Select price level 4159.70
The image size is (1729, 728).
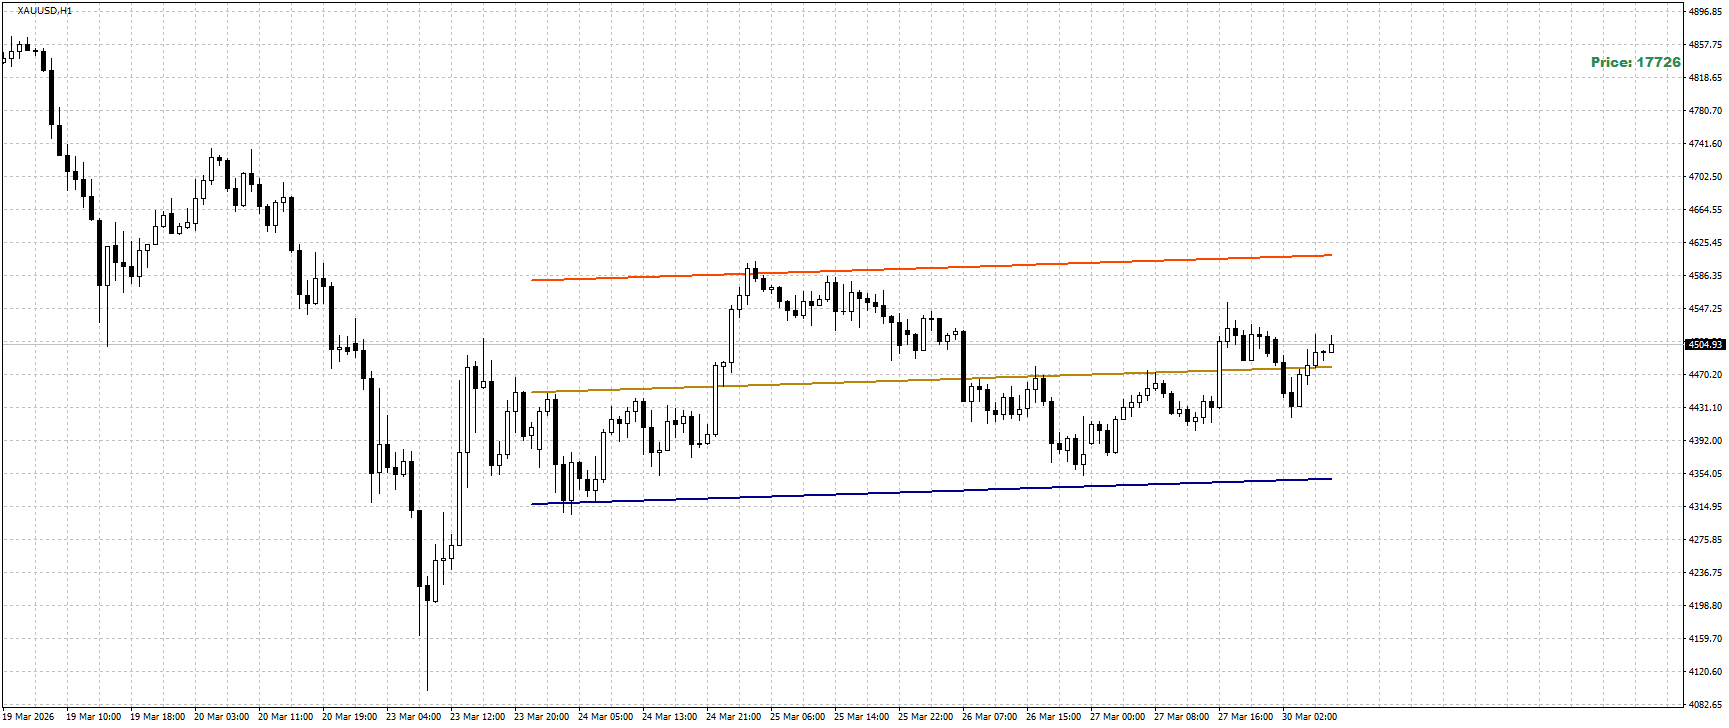pyautogui.click(x=1705, y=639)
